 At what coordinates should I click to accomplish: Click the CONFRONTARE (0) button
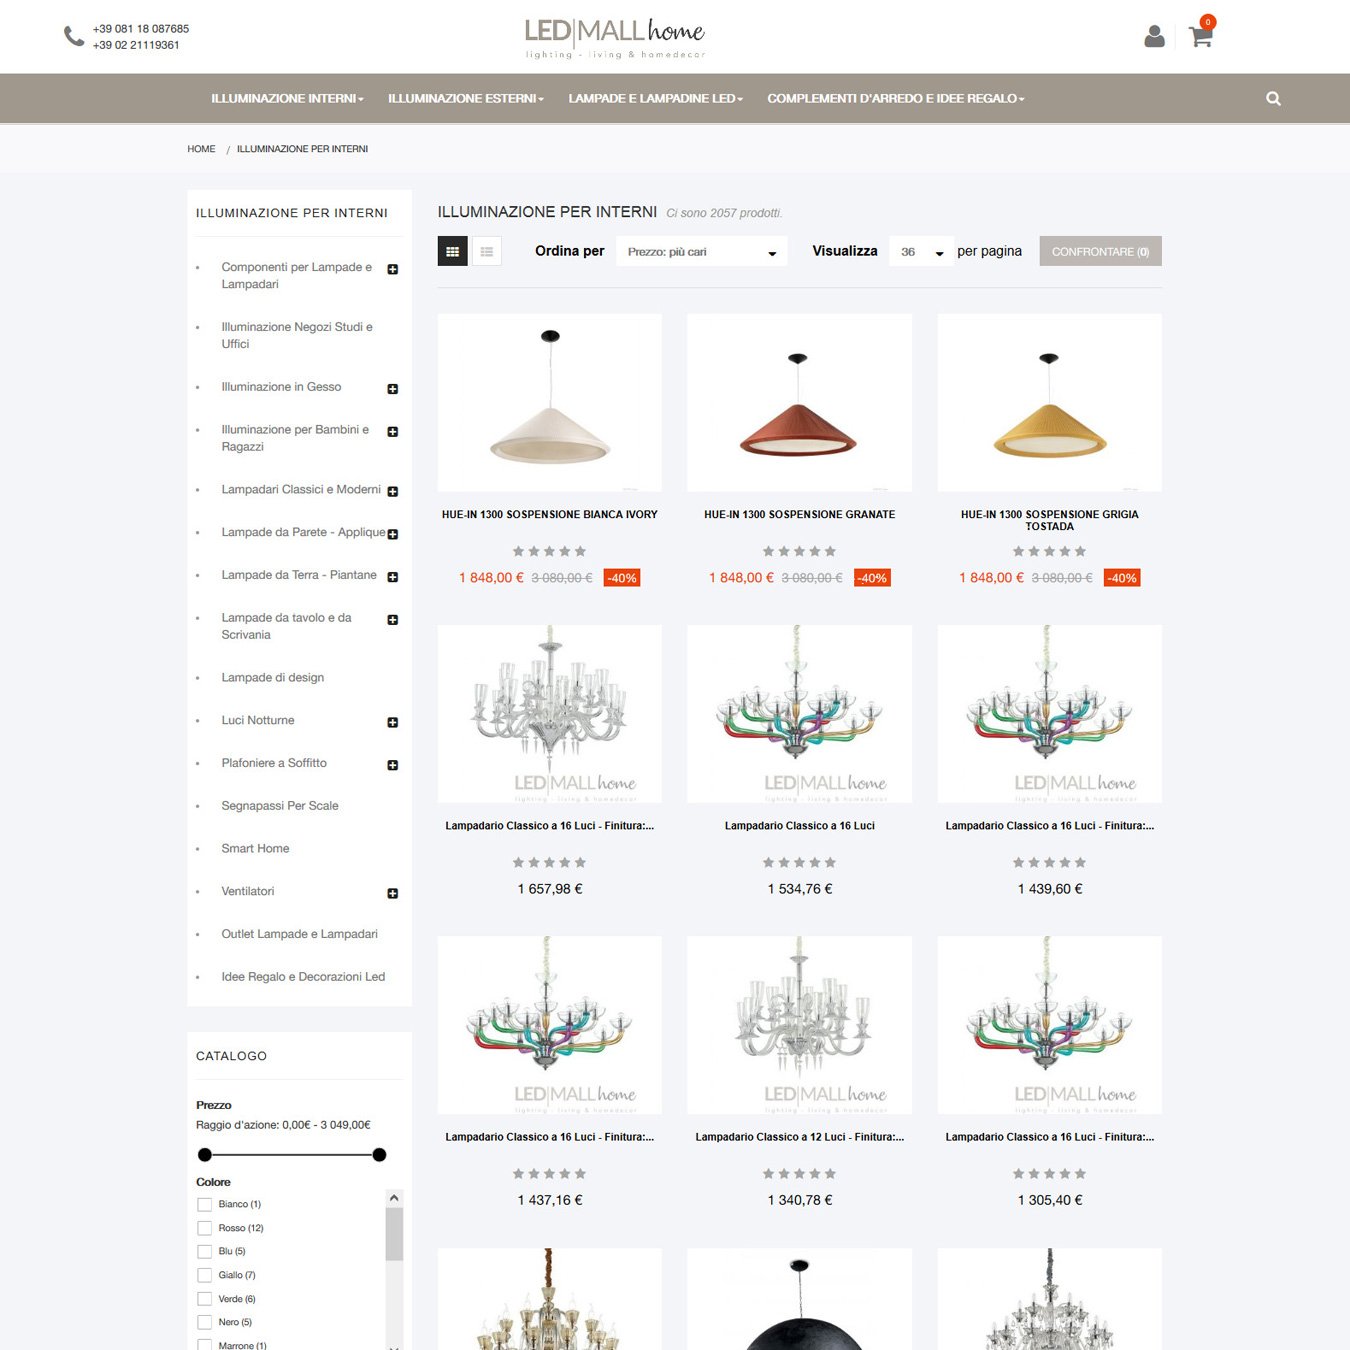[x=1100, y=251]
